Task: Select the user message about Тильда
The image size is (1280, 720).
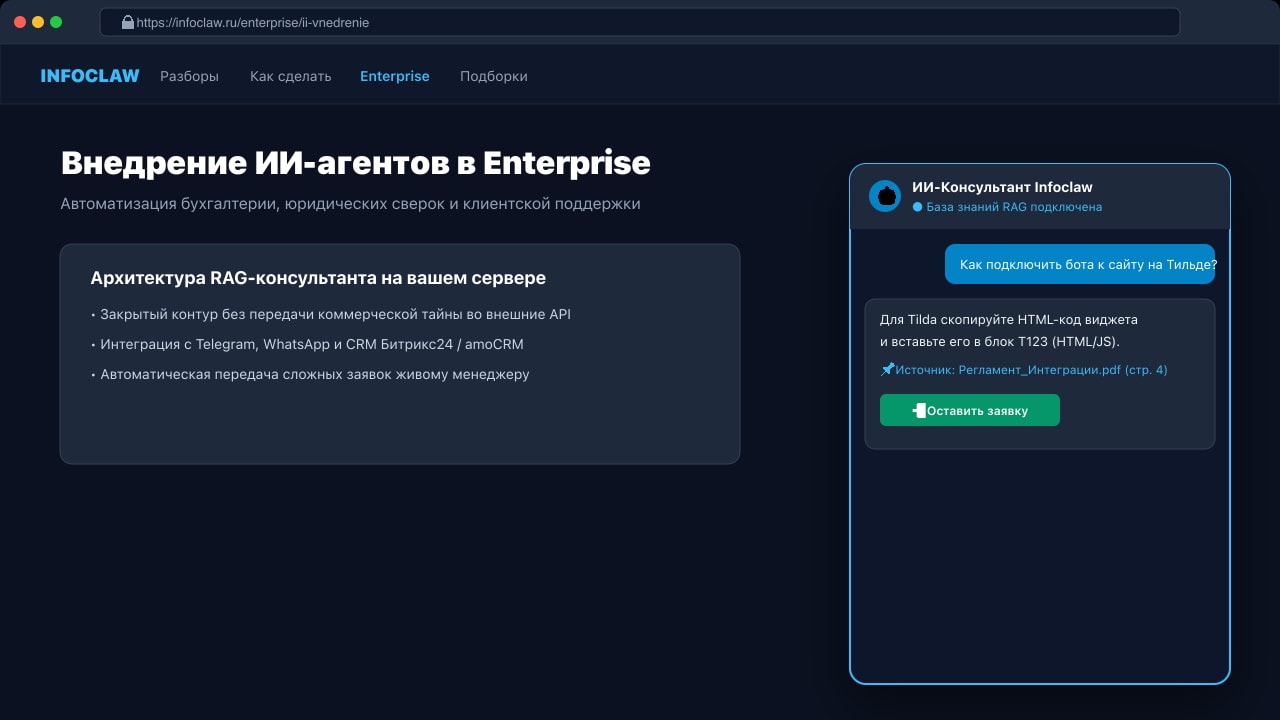Action: pos(1080,264)
